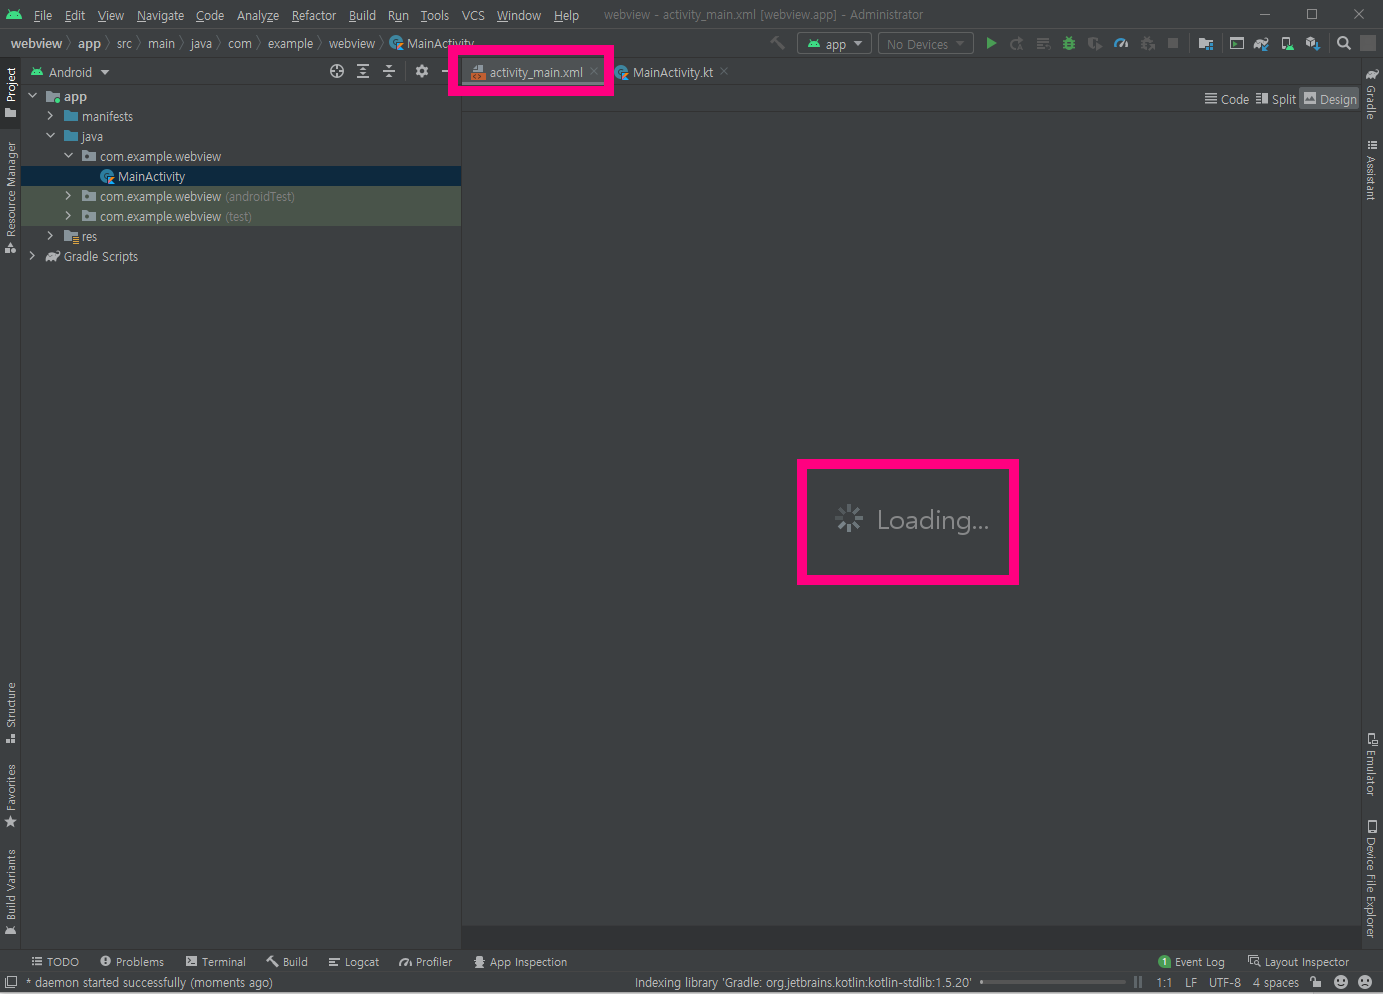The width and height of the screenshot is (1383, 994).
Task: Click the happy smiley feedback icon
Action: pyautogui.click(x=1341, y=982)
